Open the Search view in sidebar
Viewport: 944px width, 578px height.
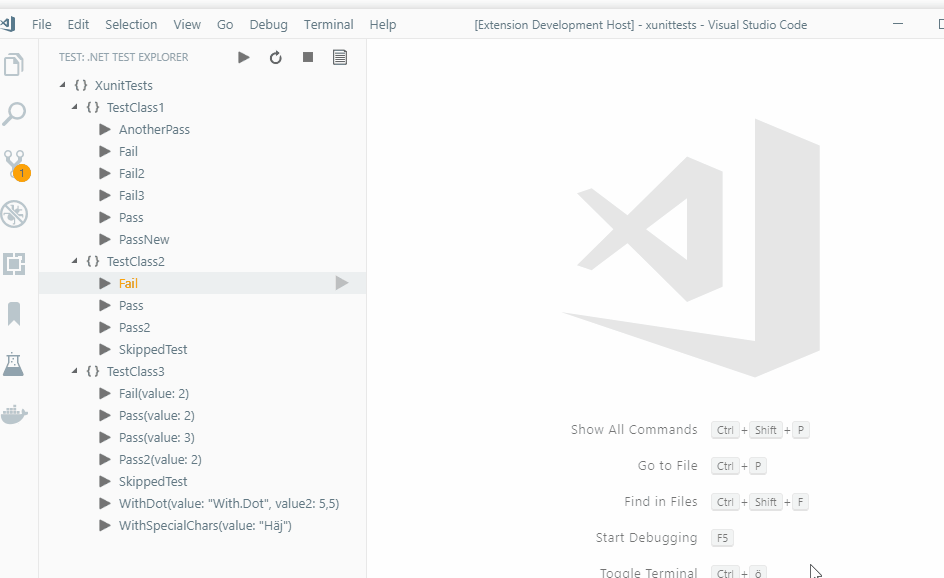[14, 114]
